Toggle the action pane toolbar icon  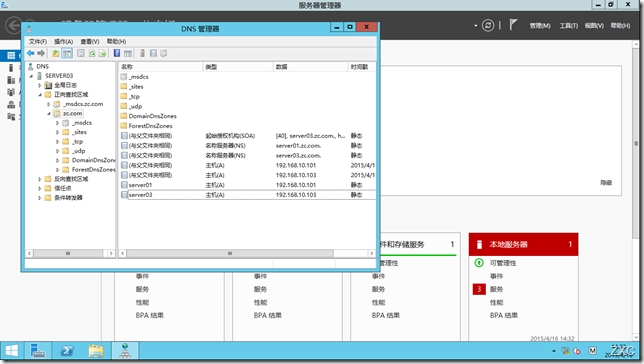pyautogui.click(x=128, y=53)
